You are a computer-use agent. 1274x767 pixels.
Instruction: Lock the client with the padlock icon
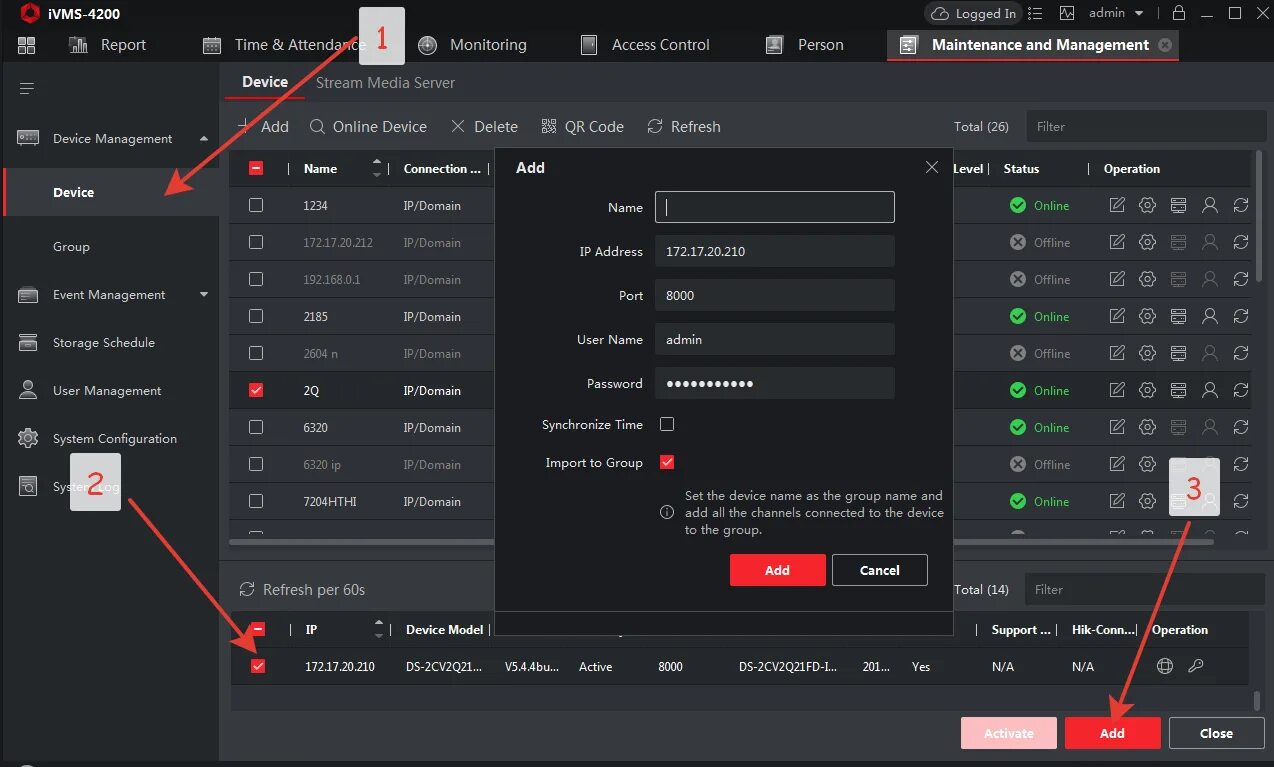pos(1179,13)
